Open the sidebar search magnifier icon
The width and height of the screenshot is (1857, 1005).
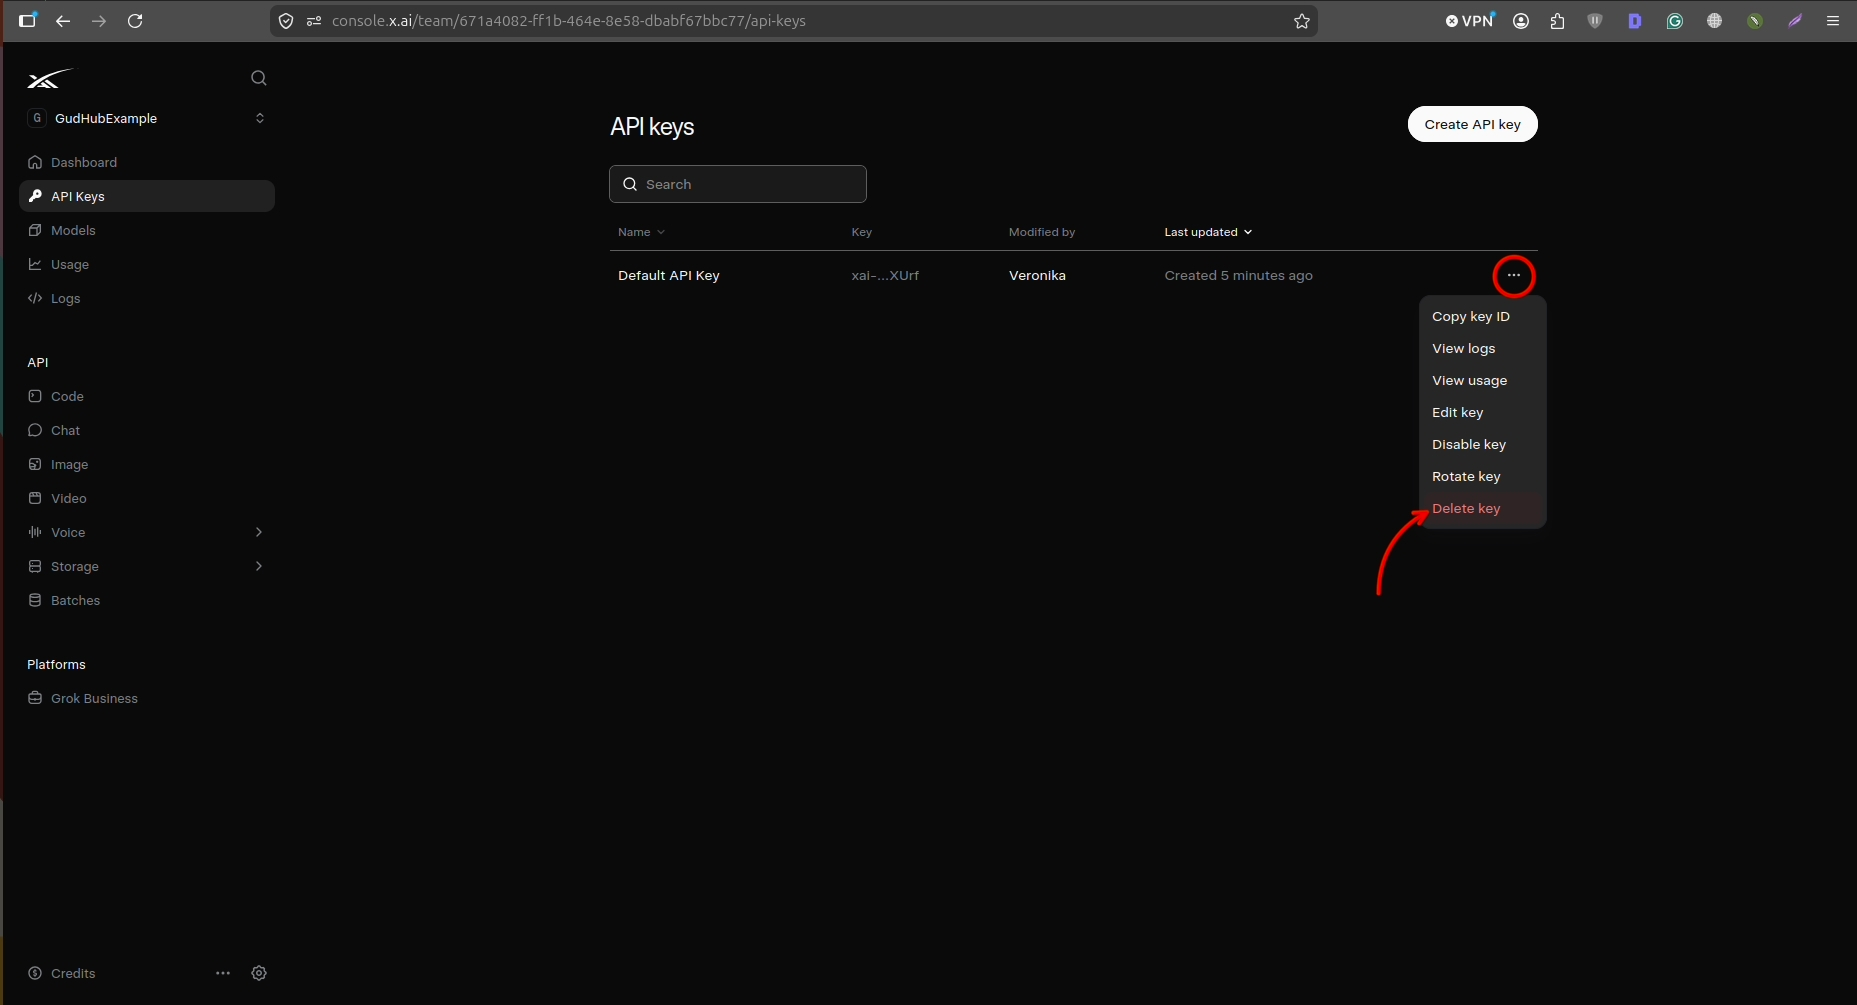pyautogui.click(x=259, y=78)
